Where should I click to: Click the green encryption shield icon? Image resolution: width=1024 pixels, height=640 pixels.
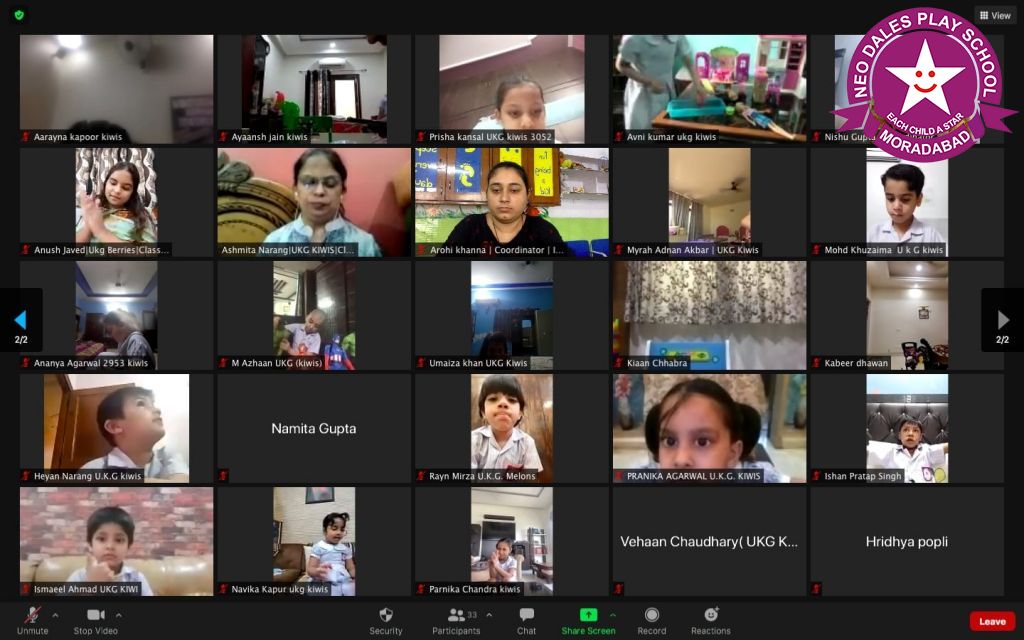coord(19,14)
